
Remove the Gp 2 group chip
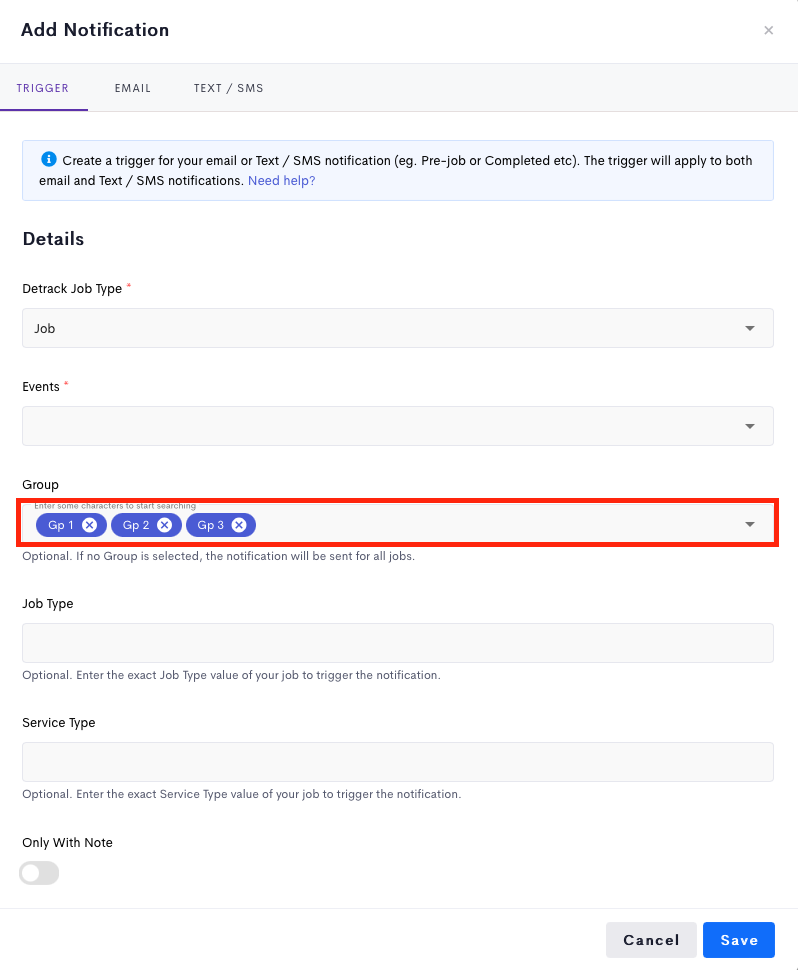click(164, 525)
